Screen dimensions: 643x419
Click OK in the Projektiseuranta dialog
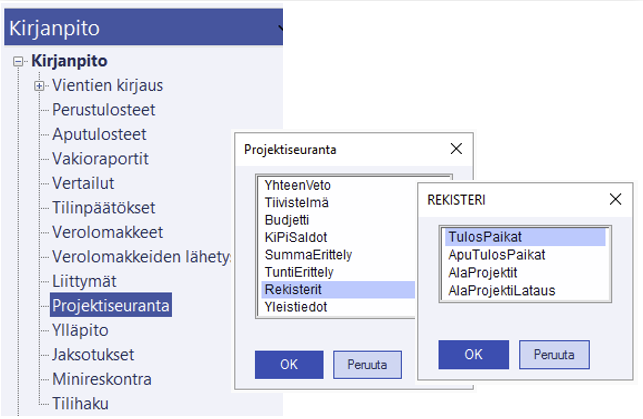pyautogui.click(x=288, y=363)
